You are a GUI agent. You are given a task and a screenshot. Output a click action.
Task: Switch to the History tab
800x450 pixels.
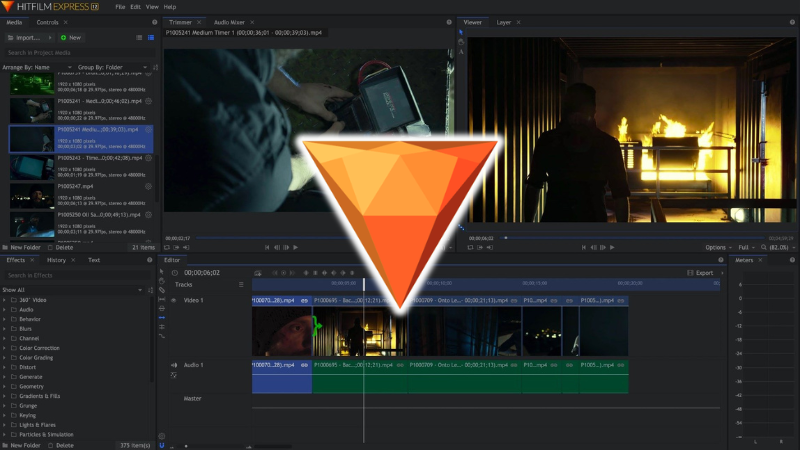click(x=56, y=260)
